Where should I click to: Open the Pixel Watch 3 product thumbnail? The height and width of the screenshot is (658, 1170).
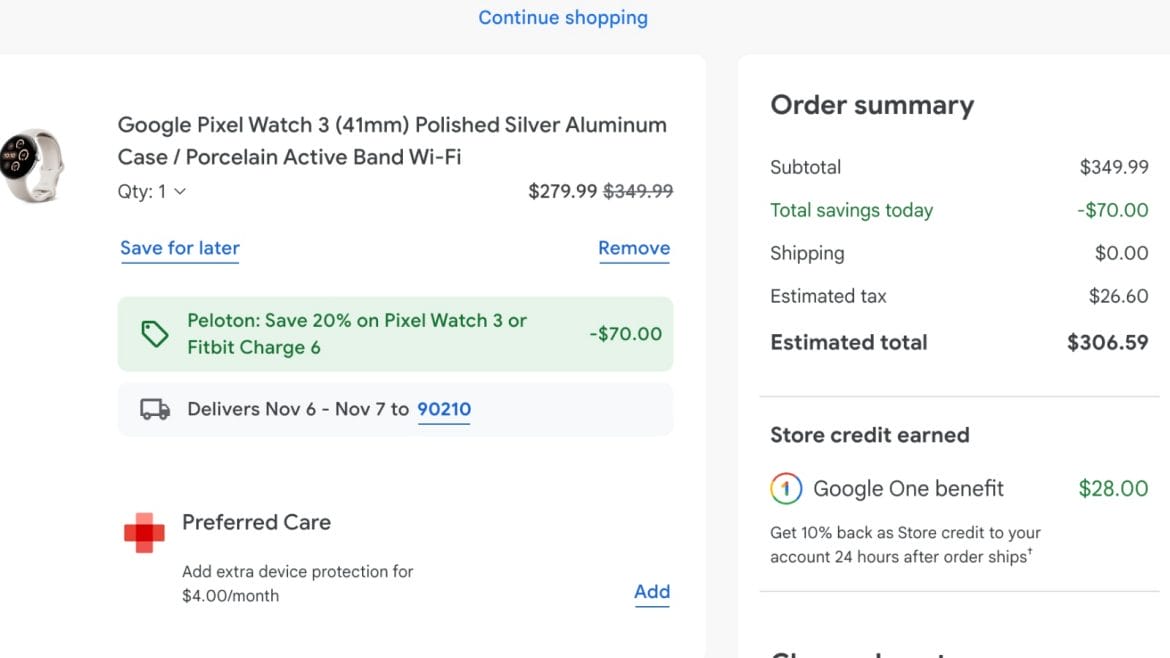[x=32, y=165]
